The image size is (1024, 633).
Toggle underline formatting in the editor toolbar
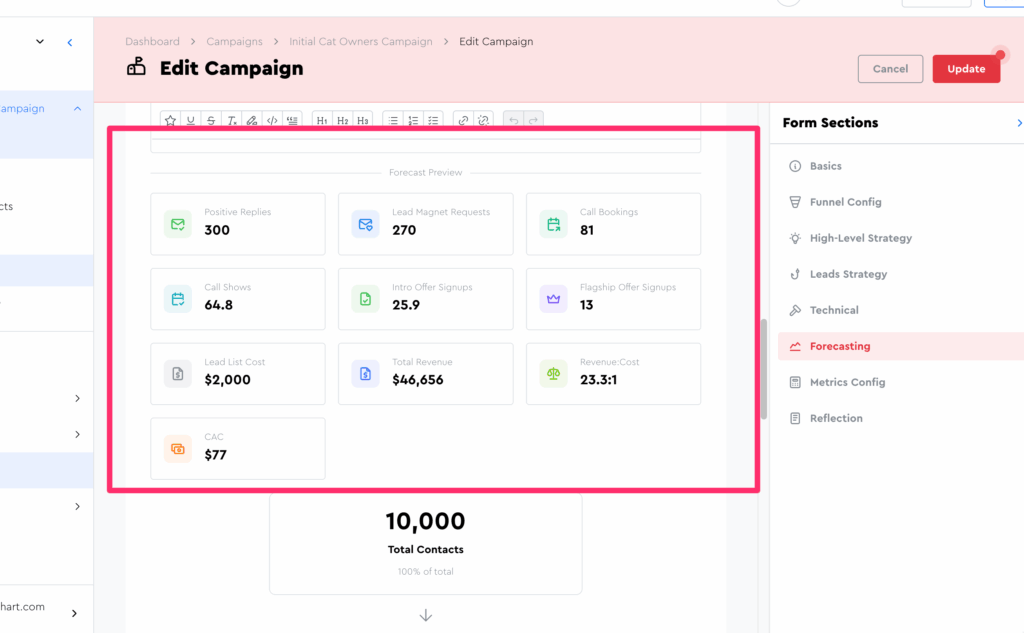pos(190,120)
